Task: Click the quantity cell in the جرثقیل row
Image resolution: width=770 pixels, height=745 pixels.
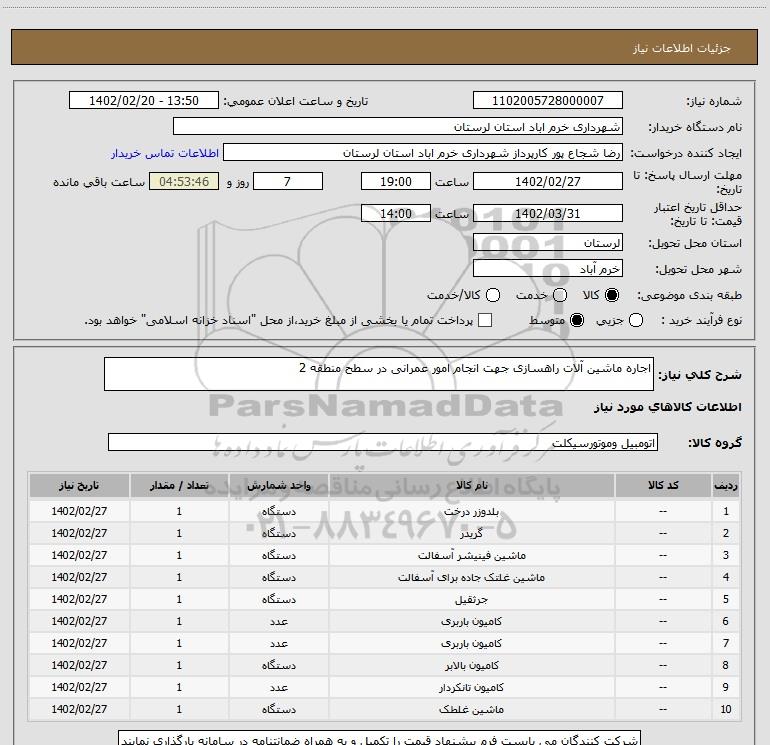Action: click(x=179, y=600)
